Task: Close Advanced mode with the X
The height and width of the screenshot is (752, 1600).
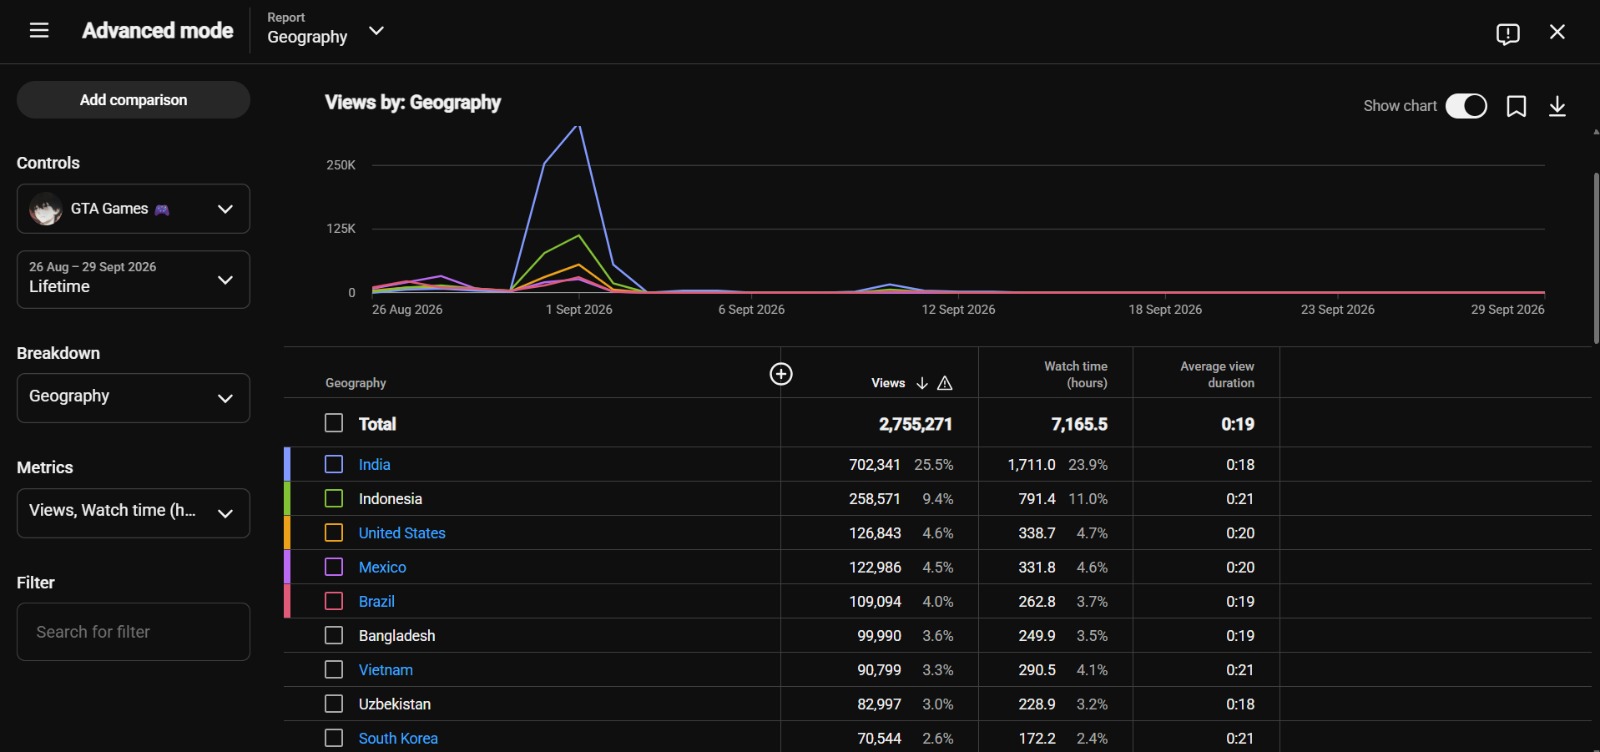Action: click(1557, 32)
